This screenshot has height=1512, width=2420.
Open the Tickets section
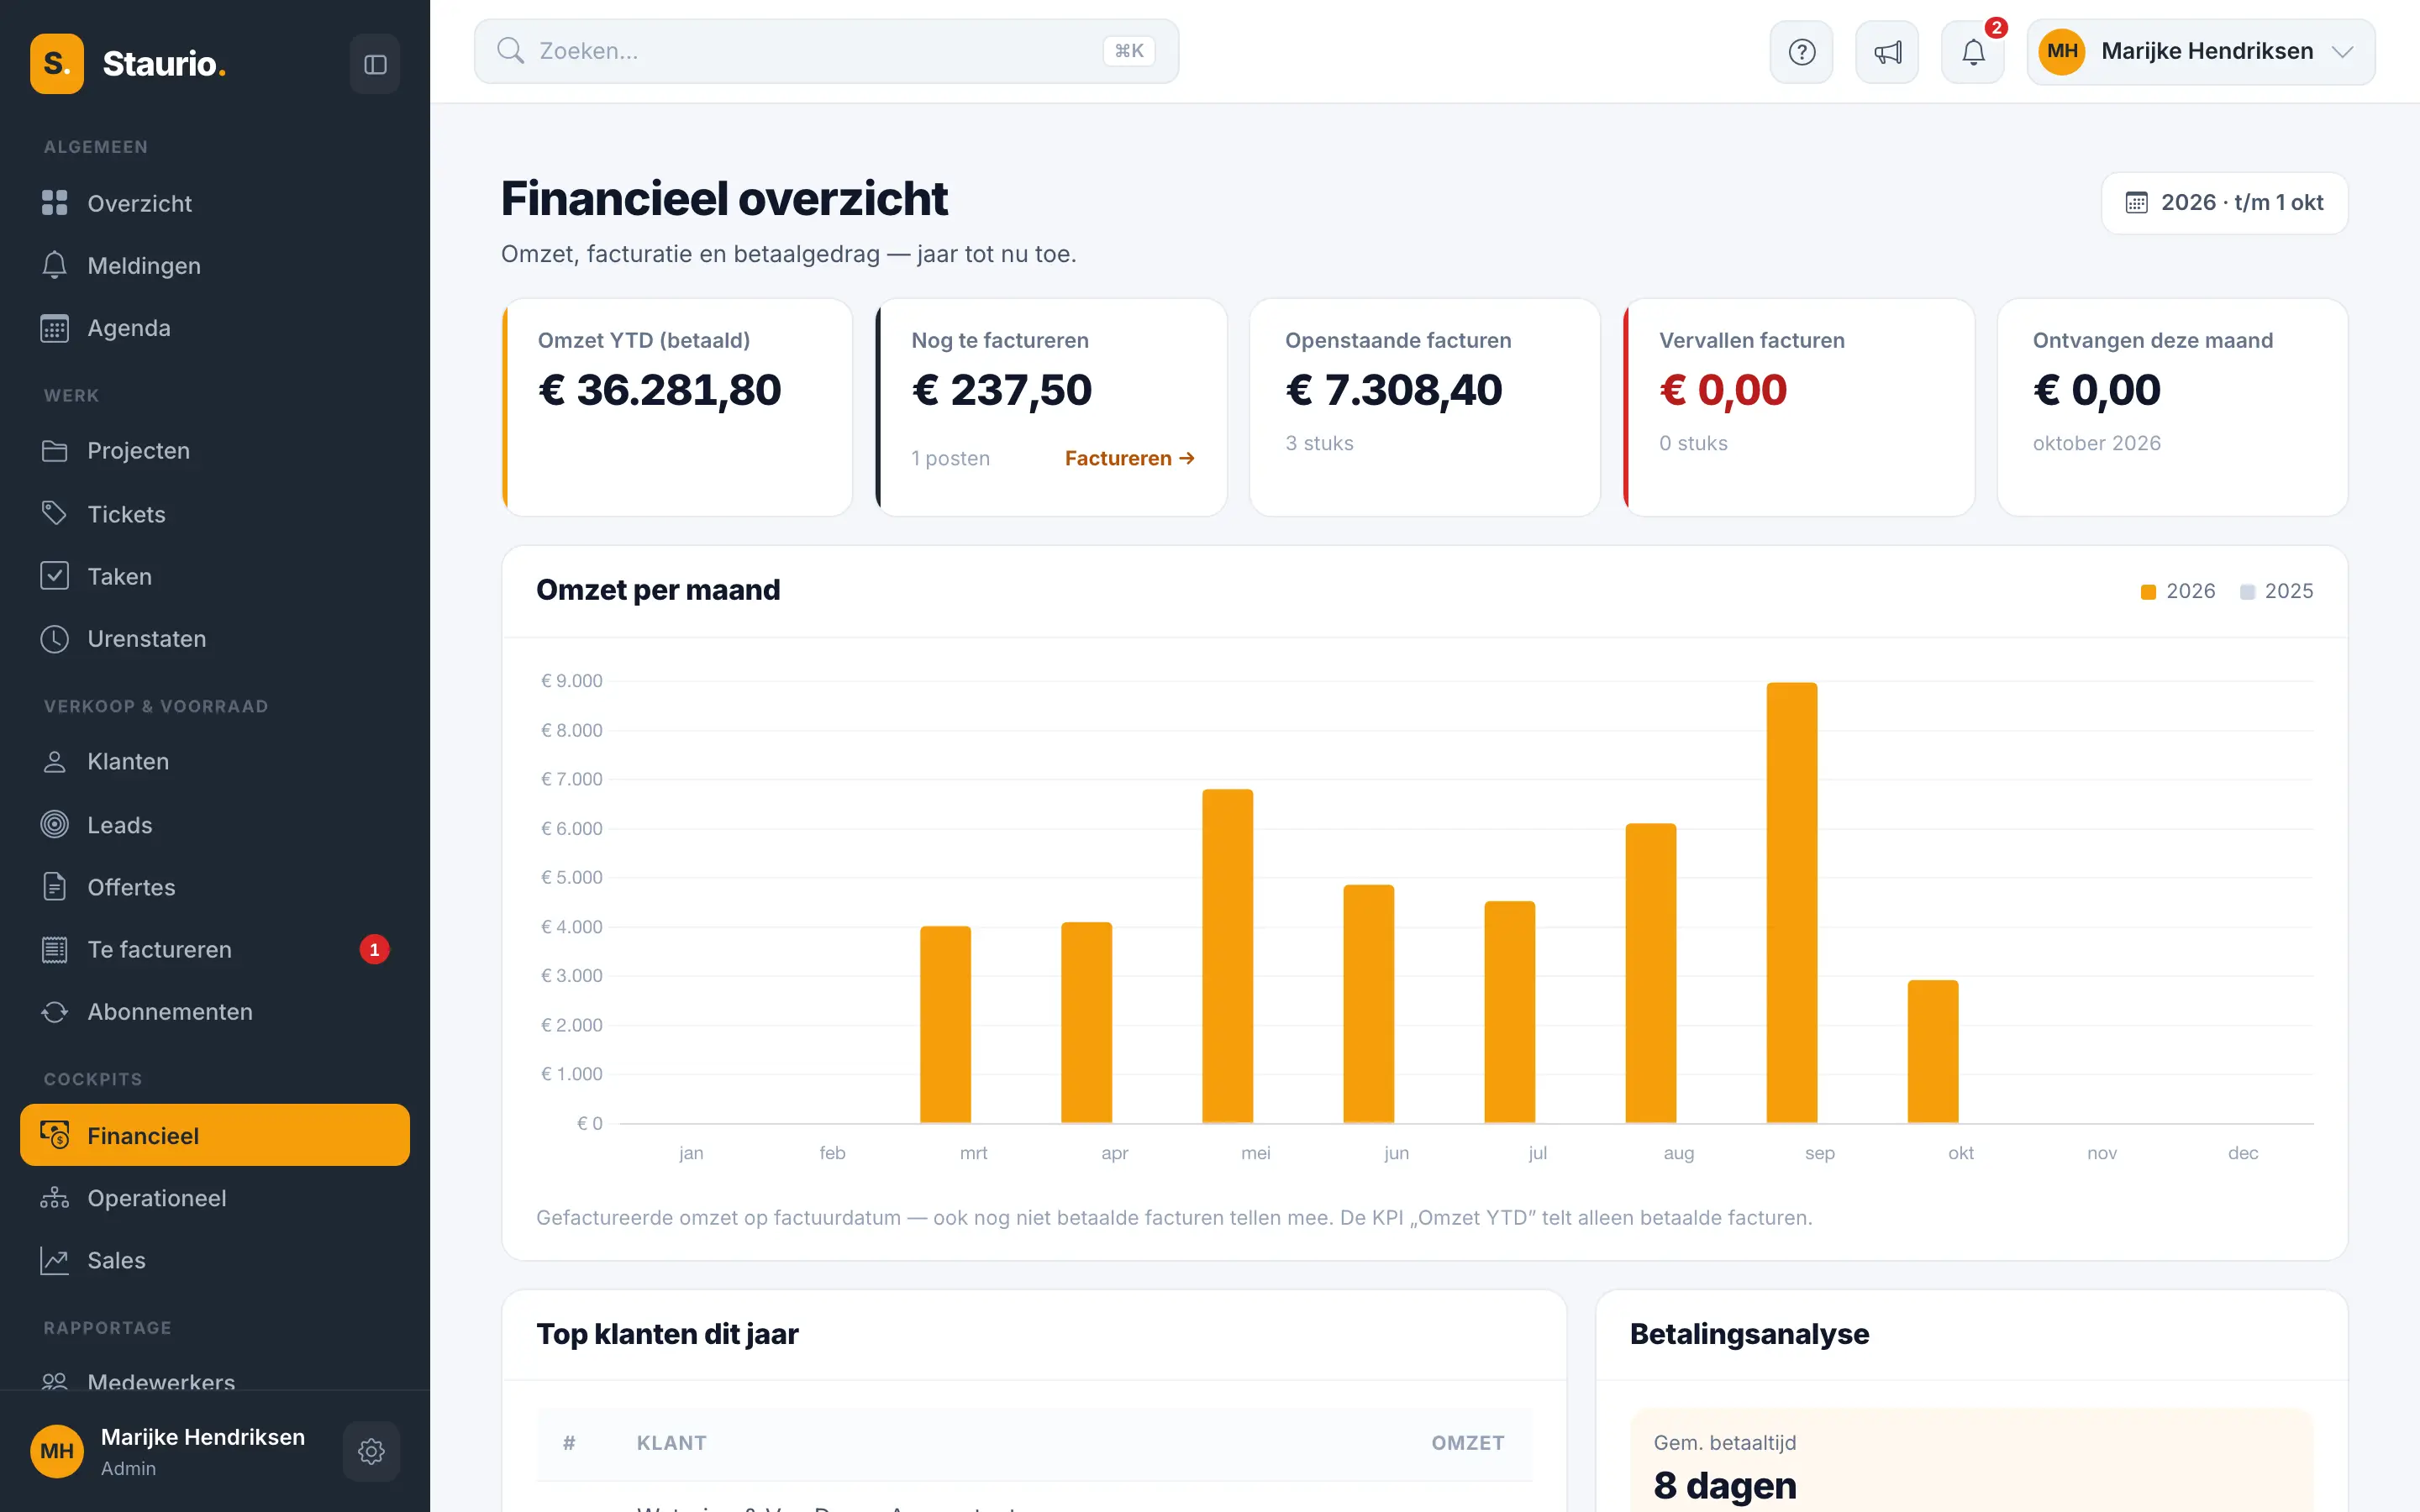pyautogui.click(x=215, y=514)
